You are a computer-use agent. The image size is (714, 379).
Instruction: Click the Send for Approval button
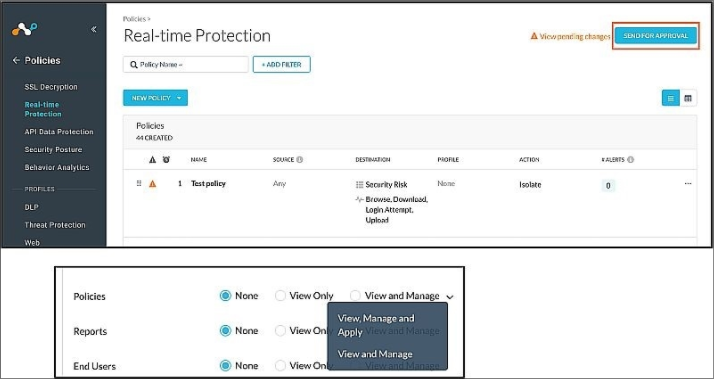656,36
